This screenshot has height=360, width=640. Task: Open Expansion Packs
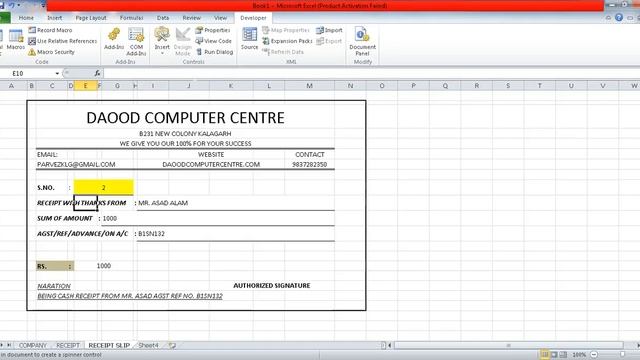pos(287,41)
